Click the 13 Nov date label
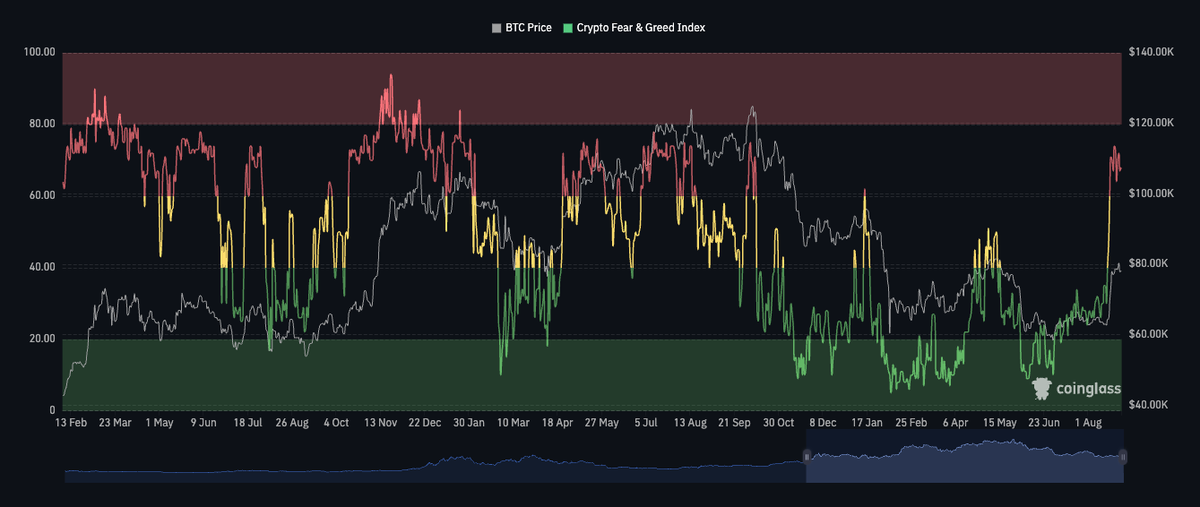Image resolution: width=1200 pixels, height=507 pixels. pos(381,423)
